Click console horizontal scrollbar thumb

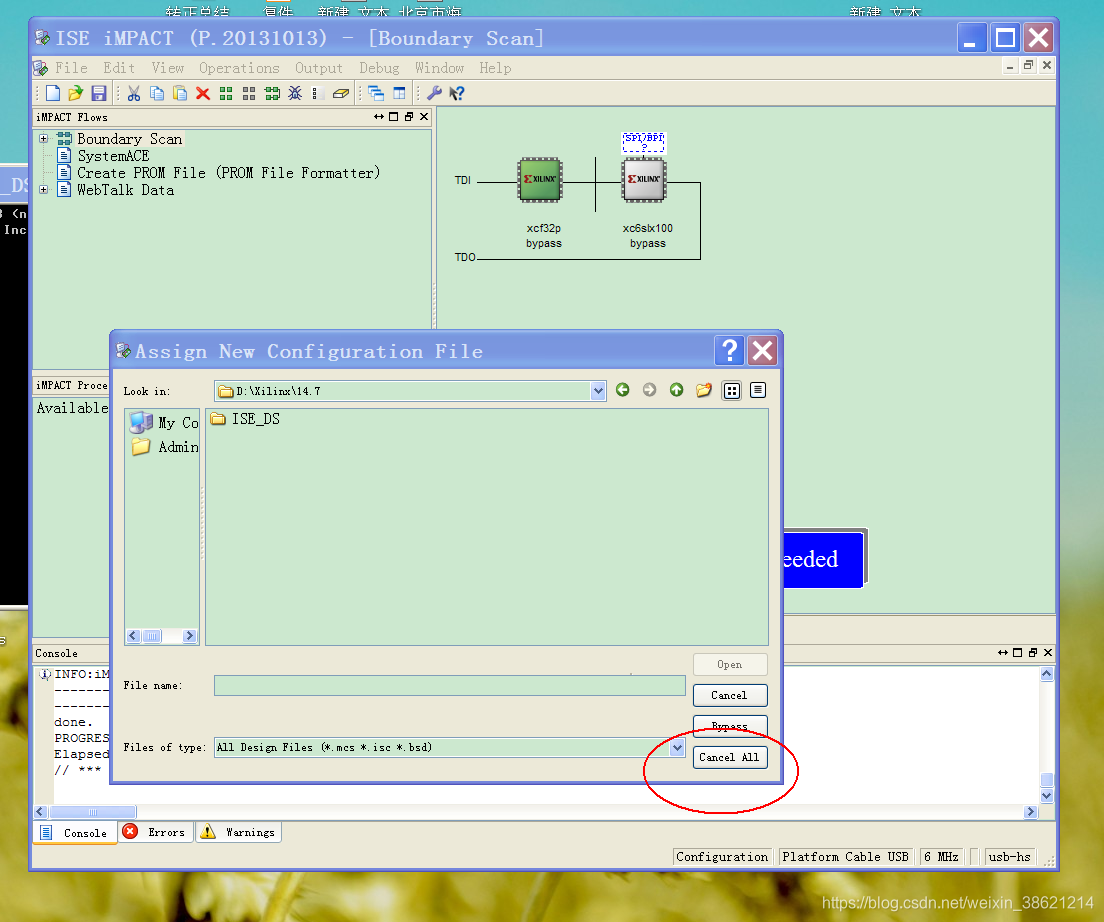pos(92,812)
